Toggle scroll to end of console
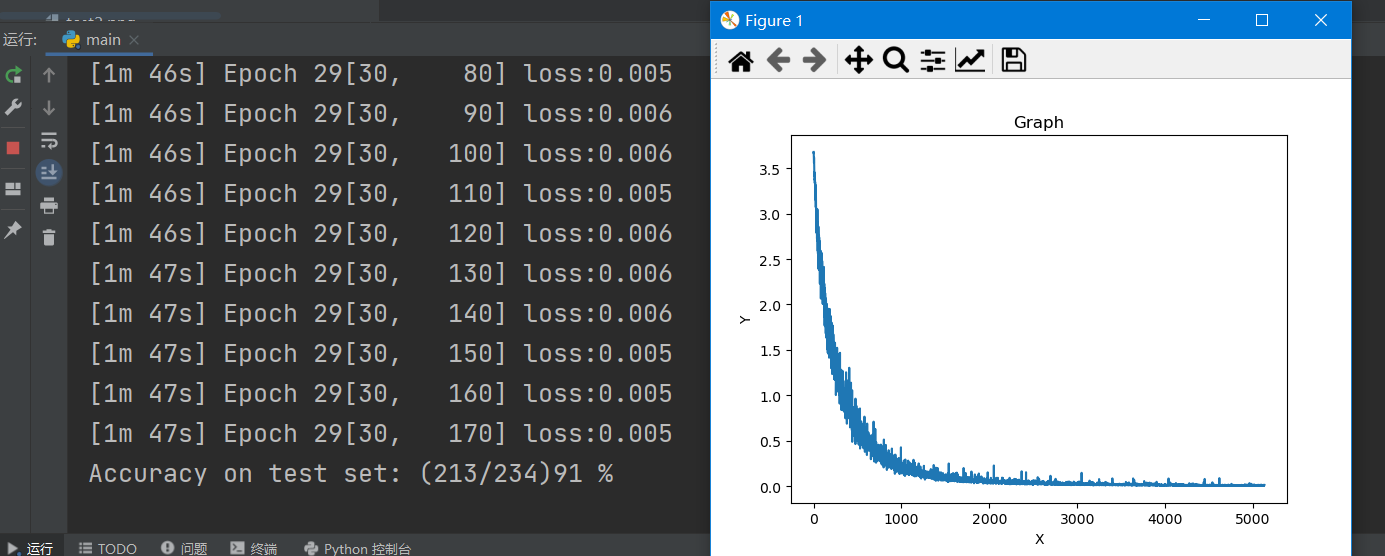 (49, 172)
